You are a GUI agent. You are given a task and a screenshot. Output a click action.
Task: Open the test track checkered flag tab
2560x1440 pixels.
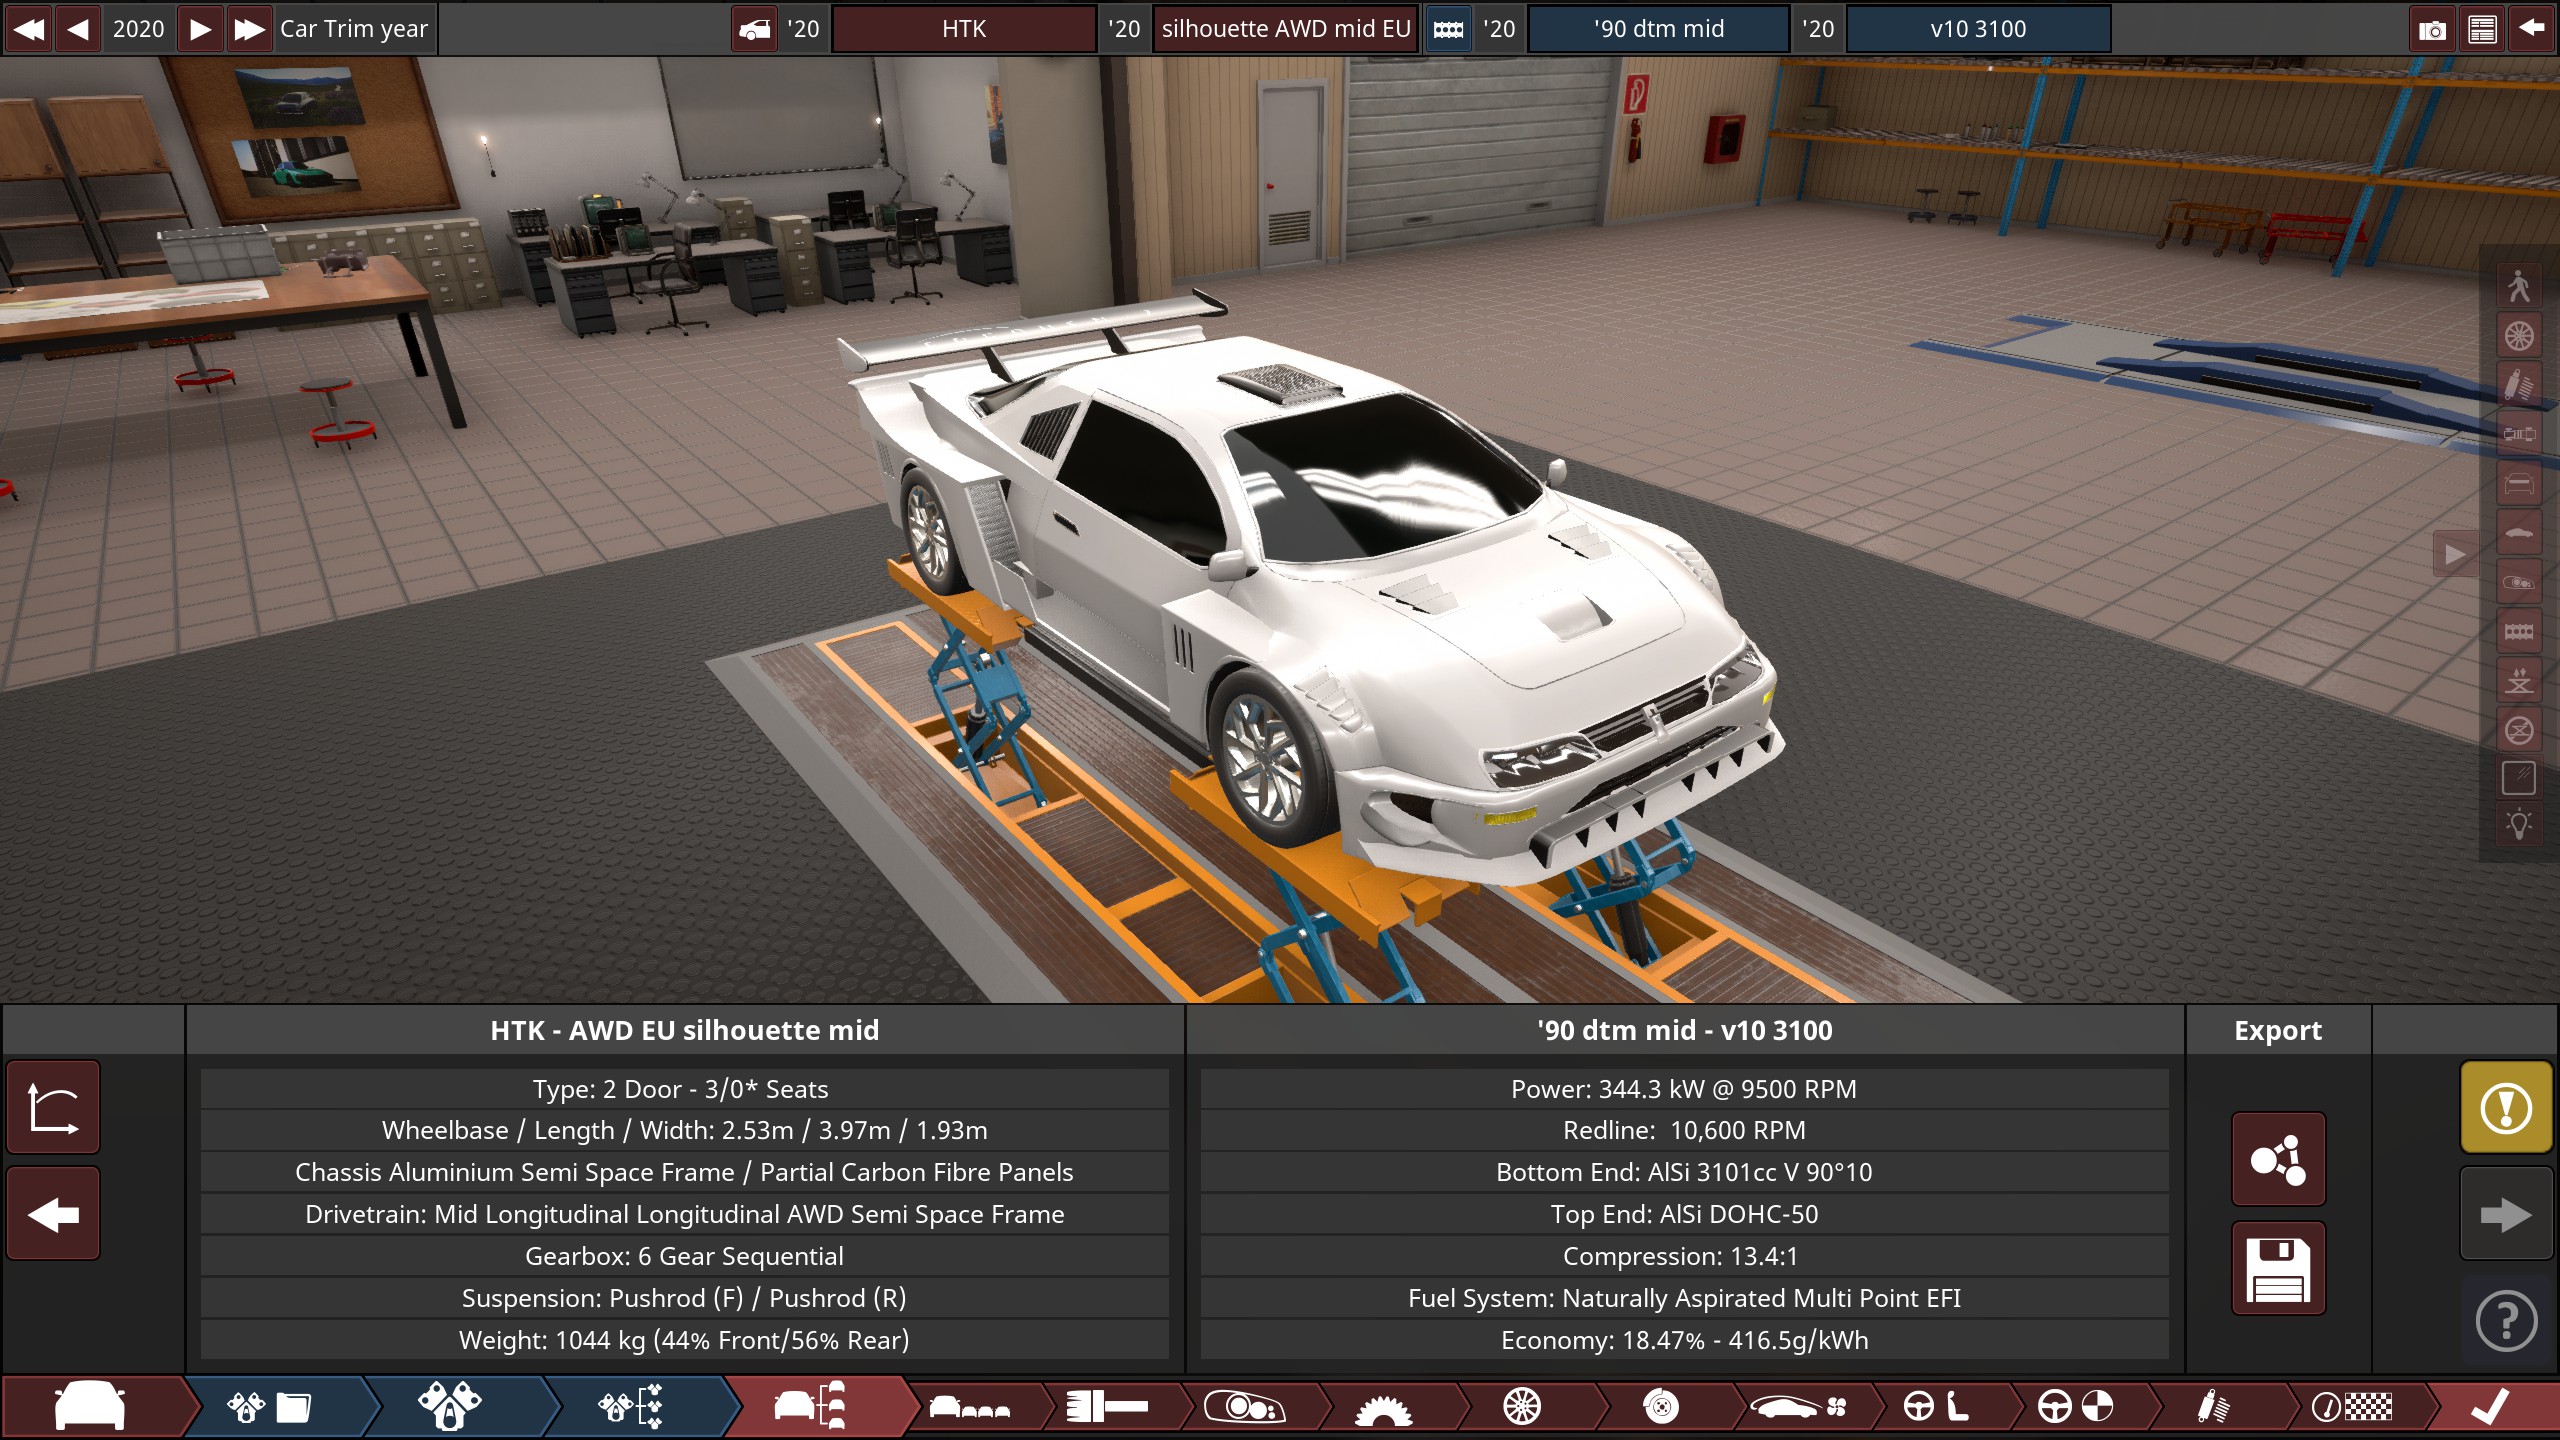[2352, 1407]
